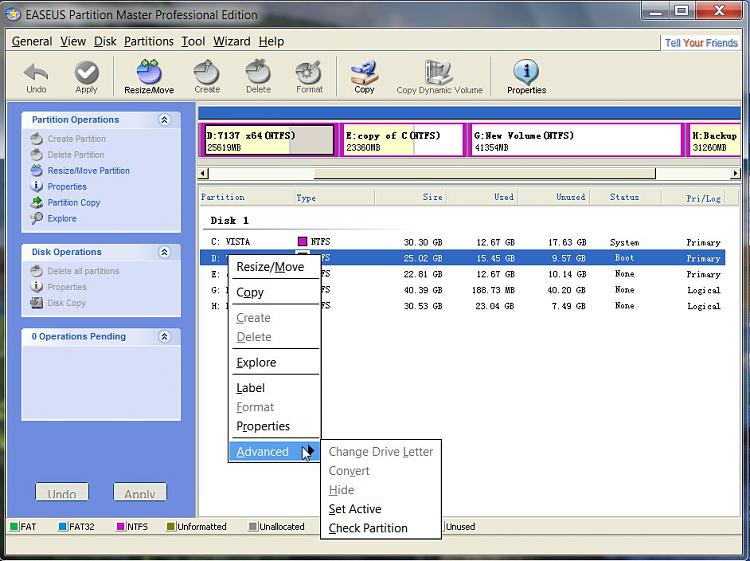
Task: Select Check Partition in Advanced submenu
Action: click(368, 528)
